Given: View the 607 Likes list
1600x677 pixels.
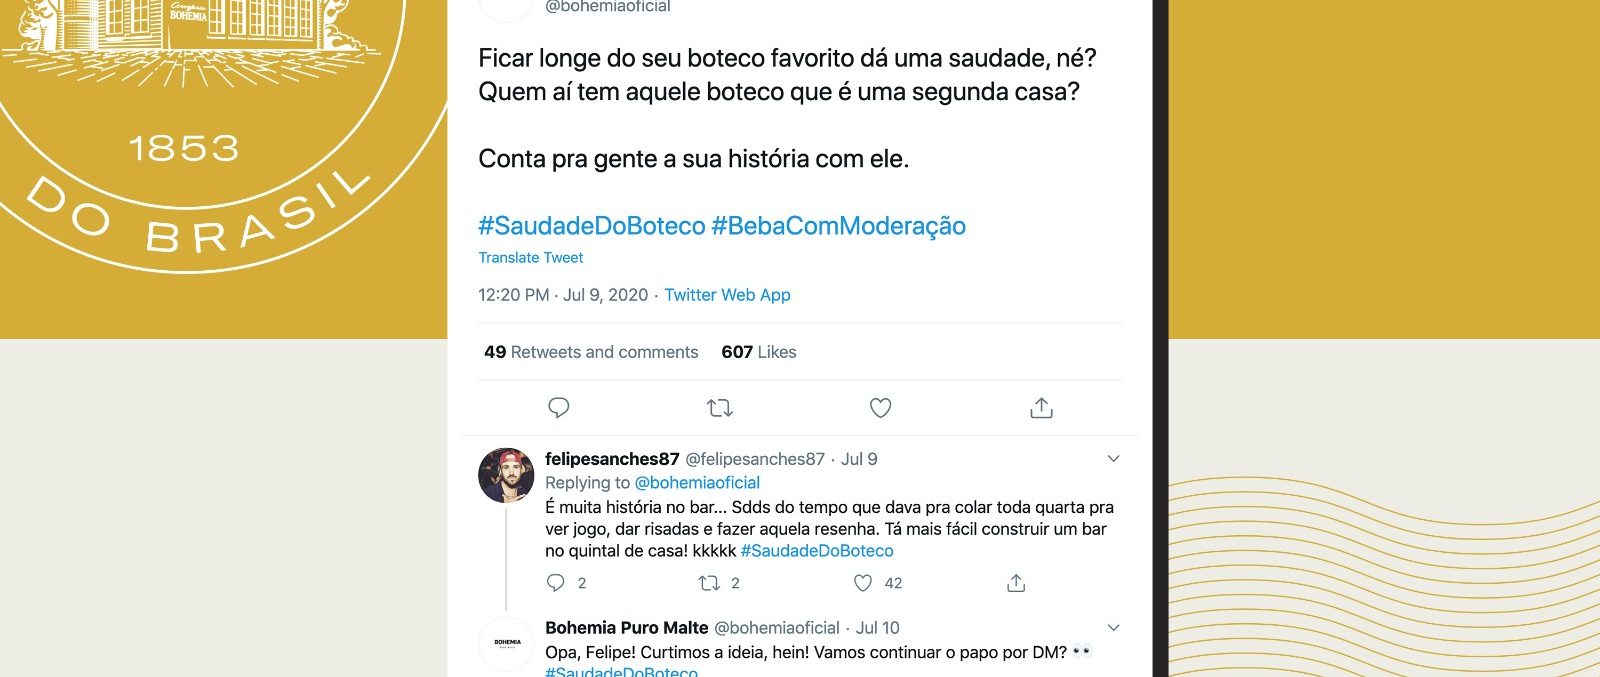Looking at the screenshot, I should point(759,352).
